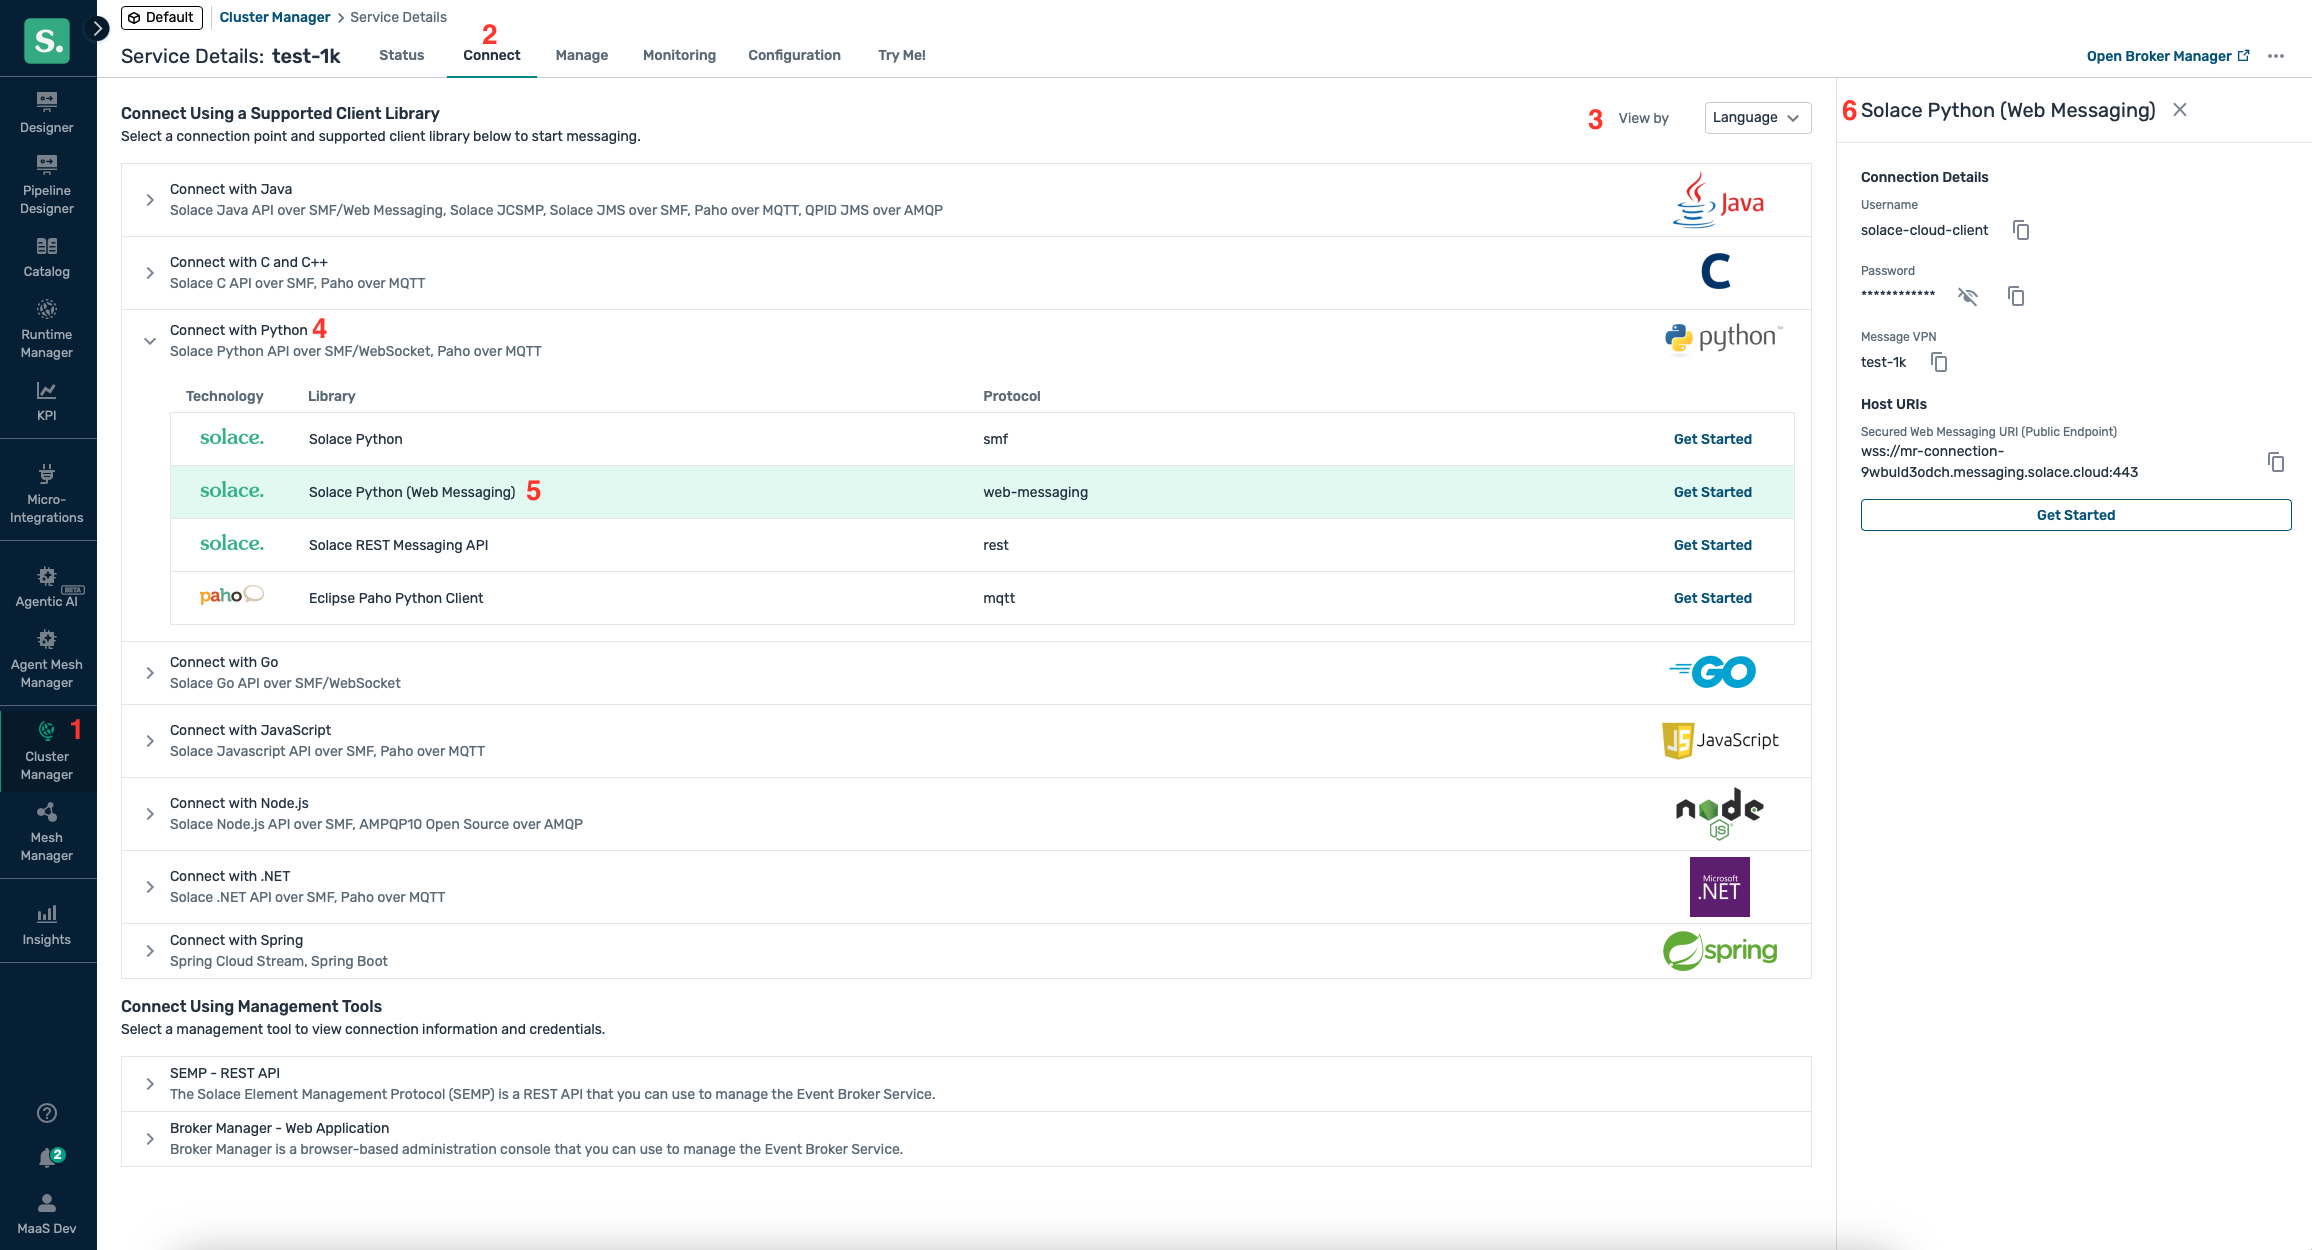Switch to the Status tab
This screenshot has height=1250, width=2312.
point(402,55)
